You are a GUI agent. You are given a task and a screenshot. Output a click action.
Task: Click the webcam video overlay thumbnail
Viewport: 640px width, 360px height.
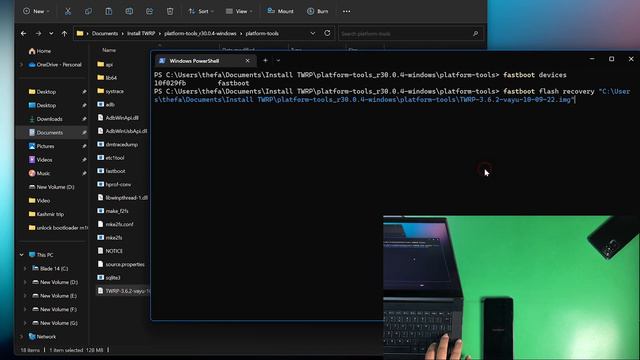(511, 287)
